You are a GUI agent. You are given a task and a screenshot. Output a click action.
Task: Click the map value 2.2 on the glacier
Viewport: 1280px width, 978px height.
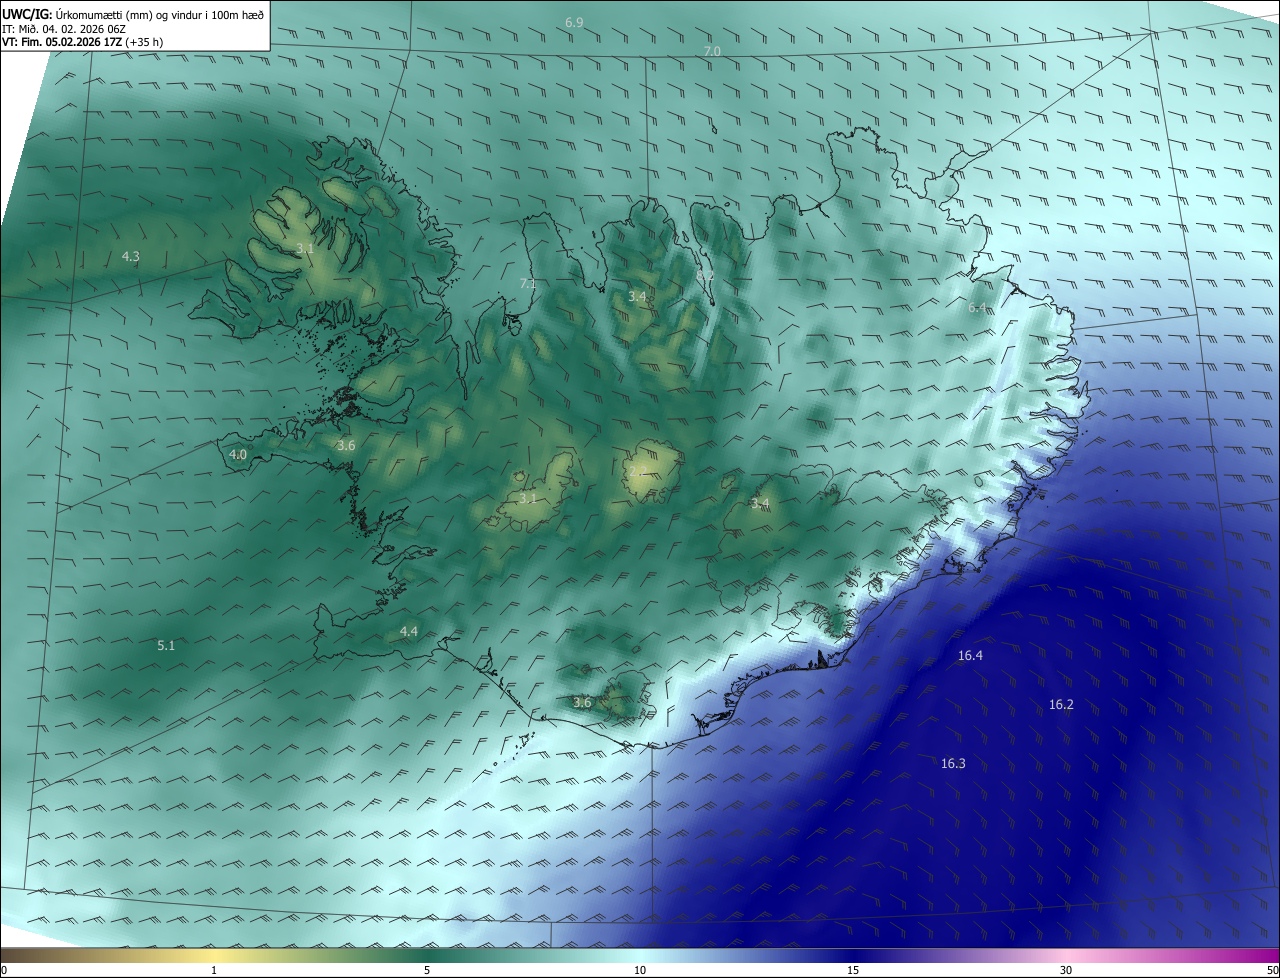[x=637, y=471]
